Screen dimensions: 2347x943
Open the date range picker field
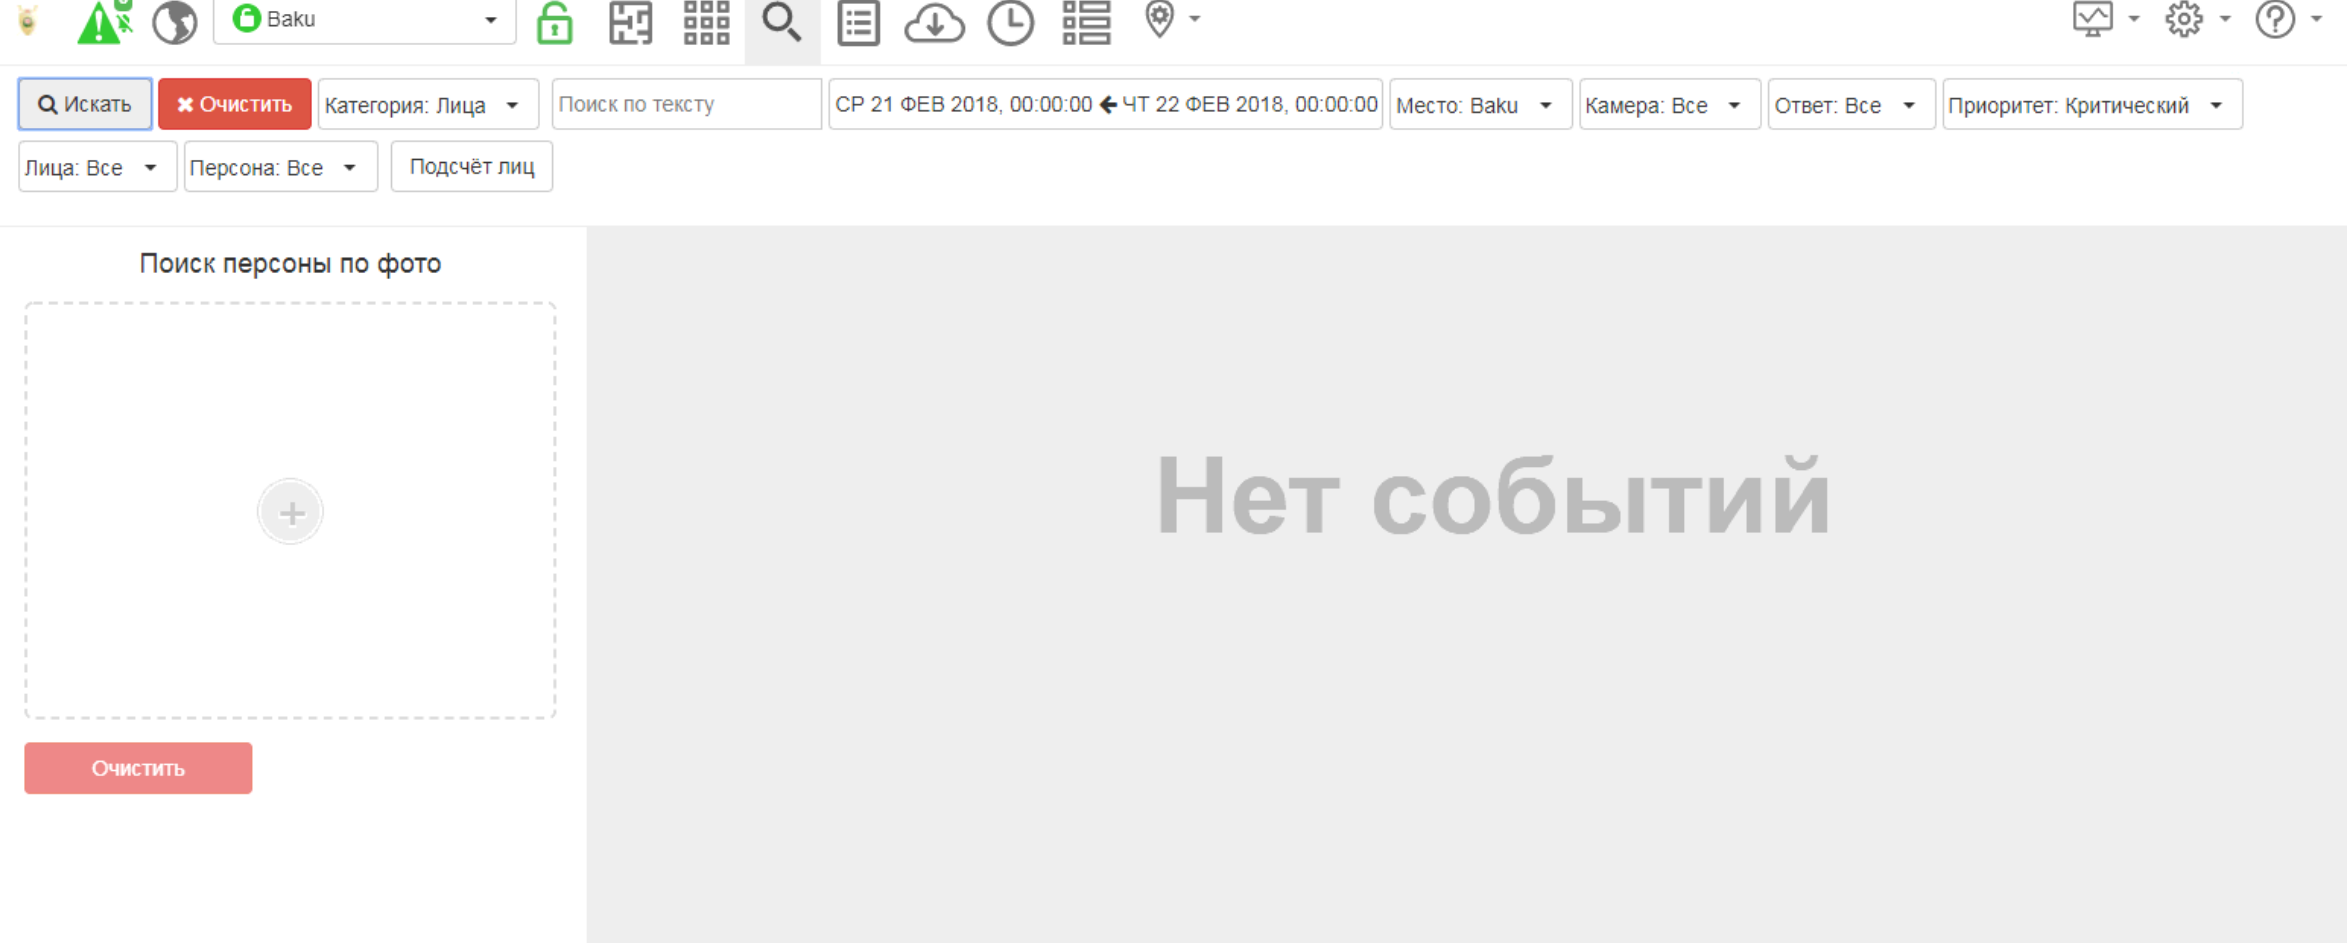[x=1105, y=104]
